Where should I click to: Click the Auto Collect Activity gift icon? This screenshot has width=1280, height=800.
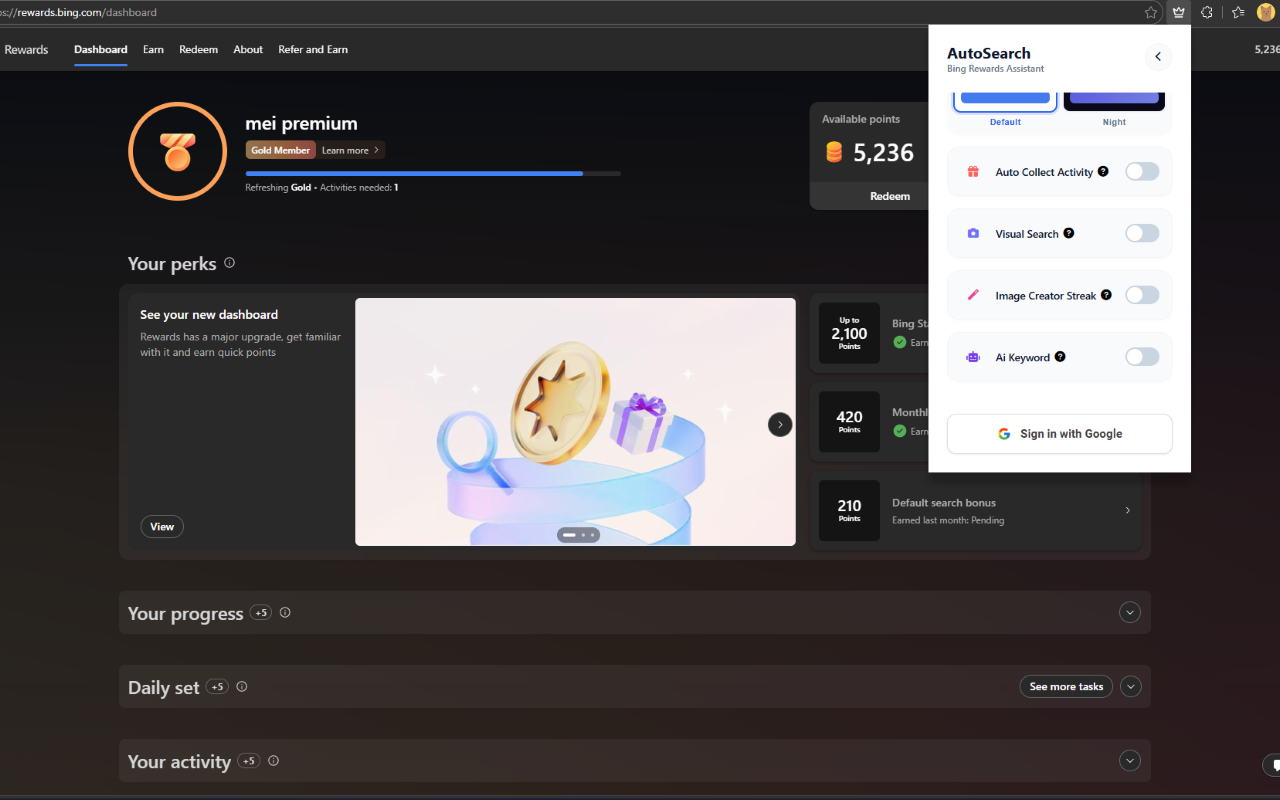[973, 172]
